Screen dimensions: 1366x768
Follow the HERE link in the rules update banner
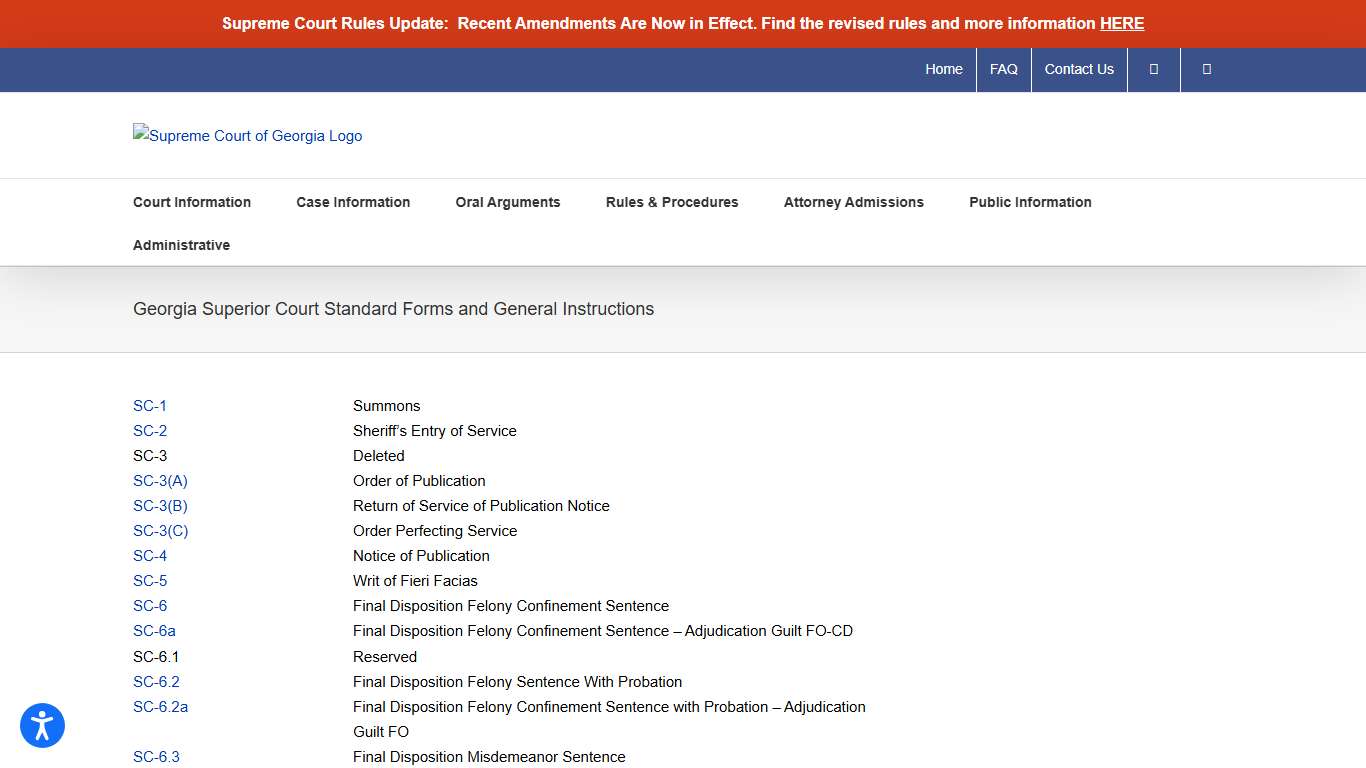tap(1121, 23)
